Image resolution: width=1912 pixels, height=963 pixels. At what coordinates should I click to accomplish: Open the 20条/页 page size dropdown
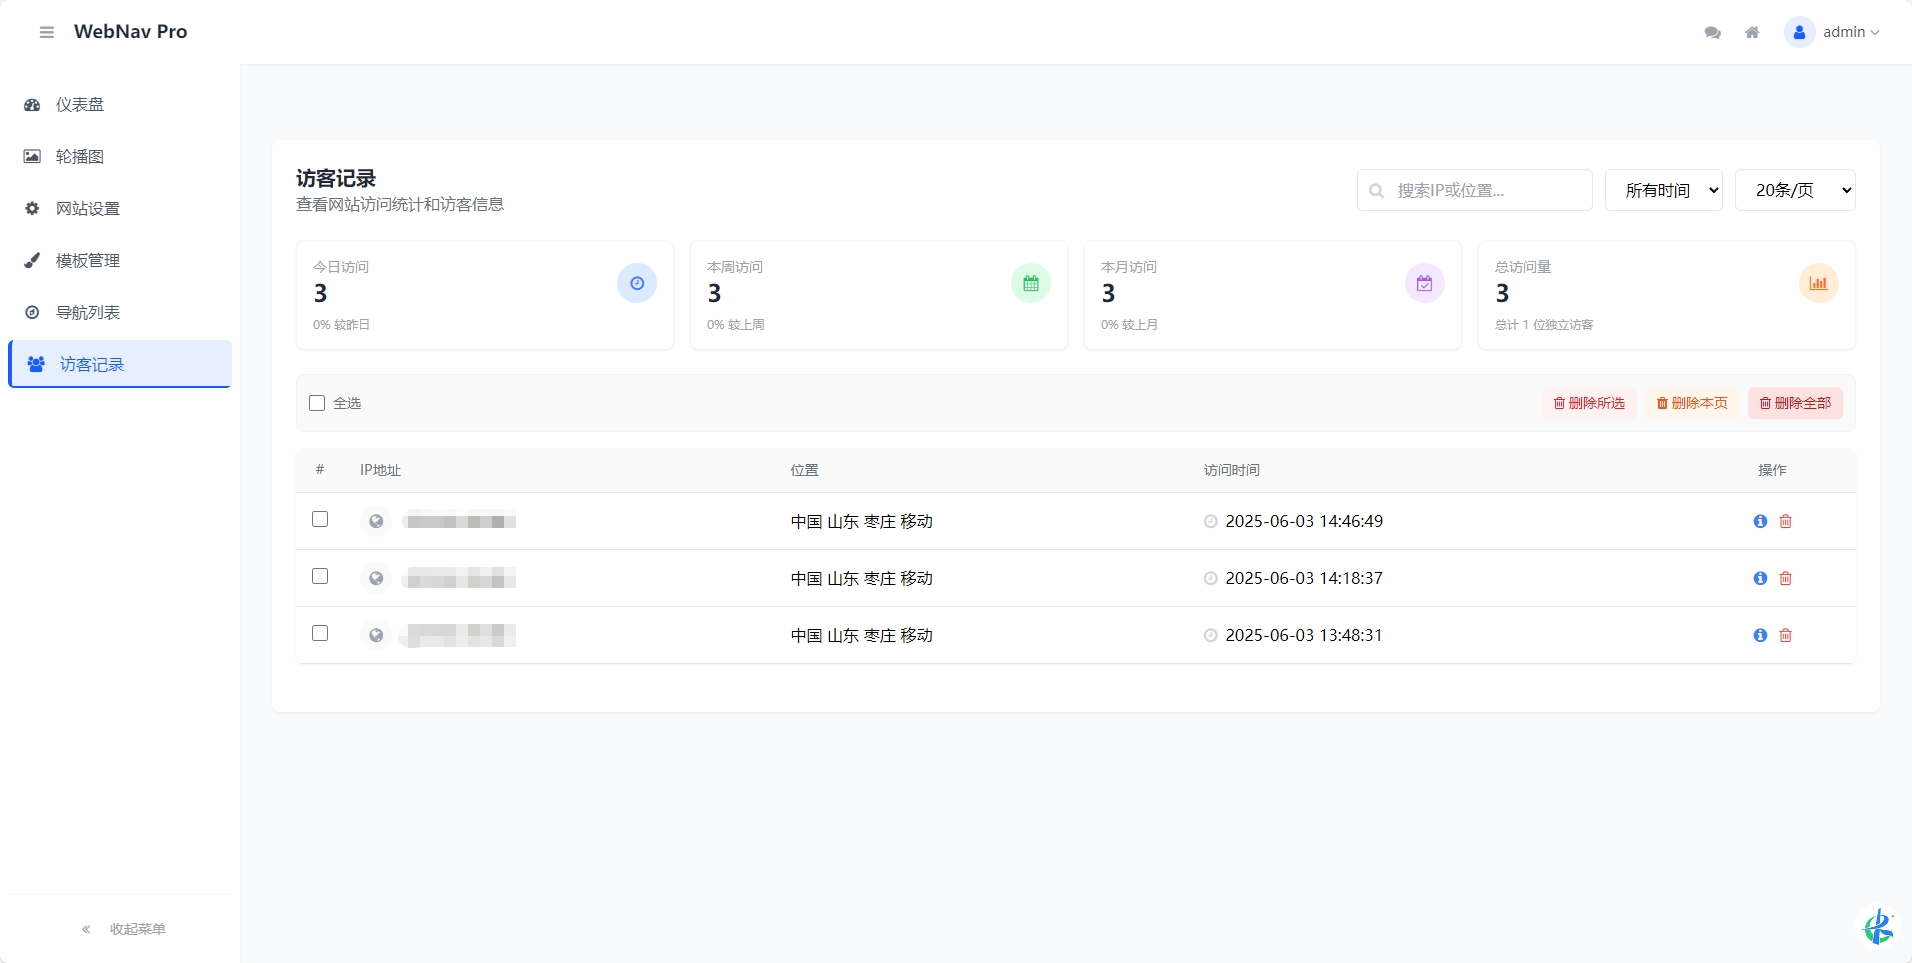click(x=1795, y=189)
